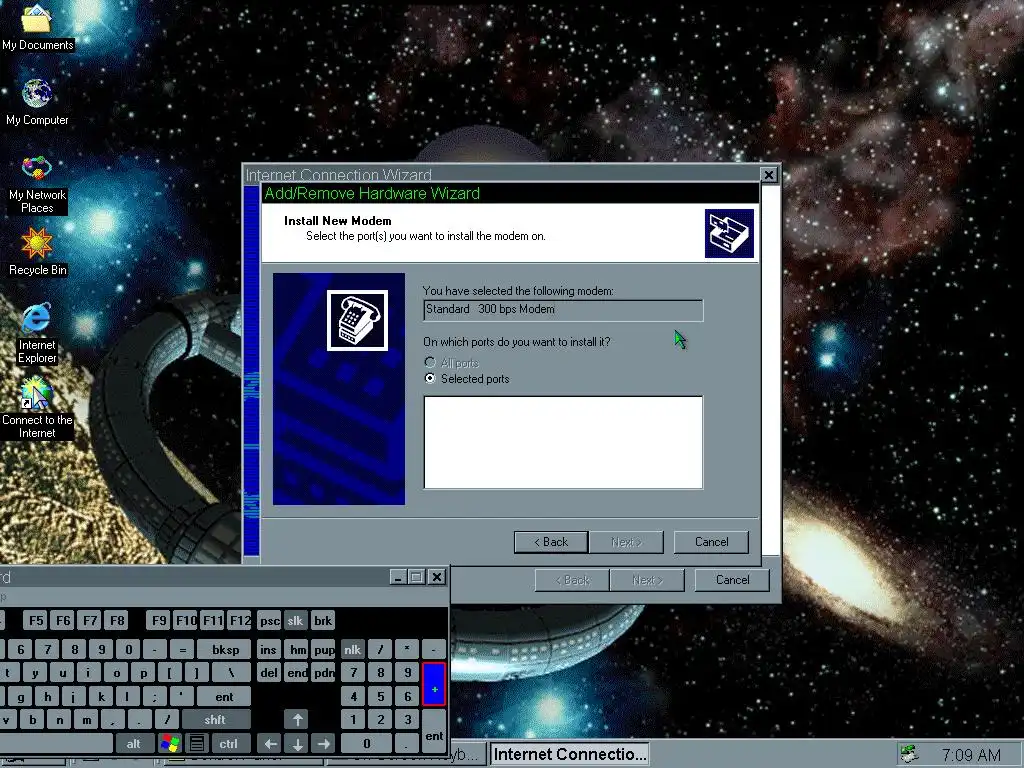The image size is (1024, 768).
Task: Click the semicolon key on on-screen keyboard
Action: coord(155,696)
